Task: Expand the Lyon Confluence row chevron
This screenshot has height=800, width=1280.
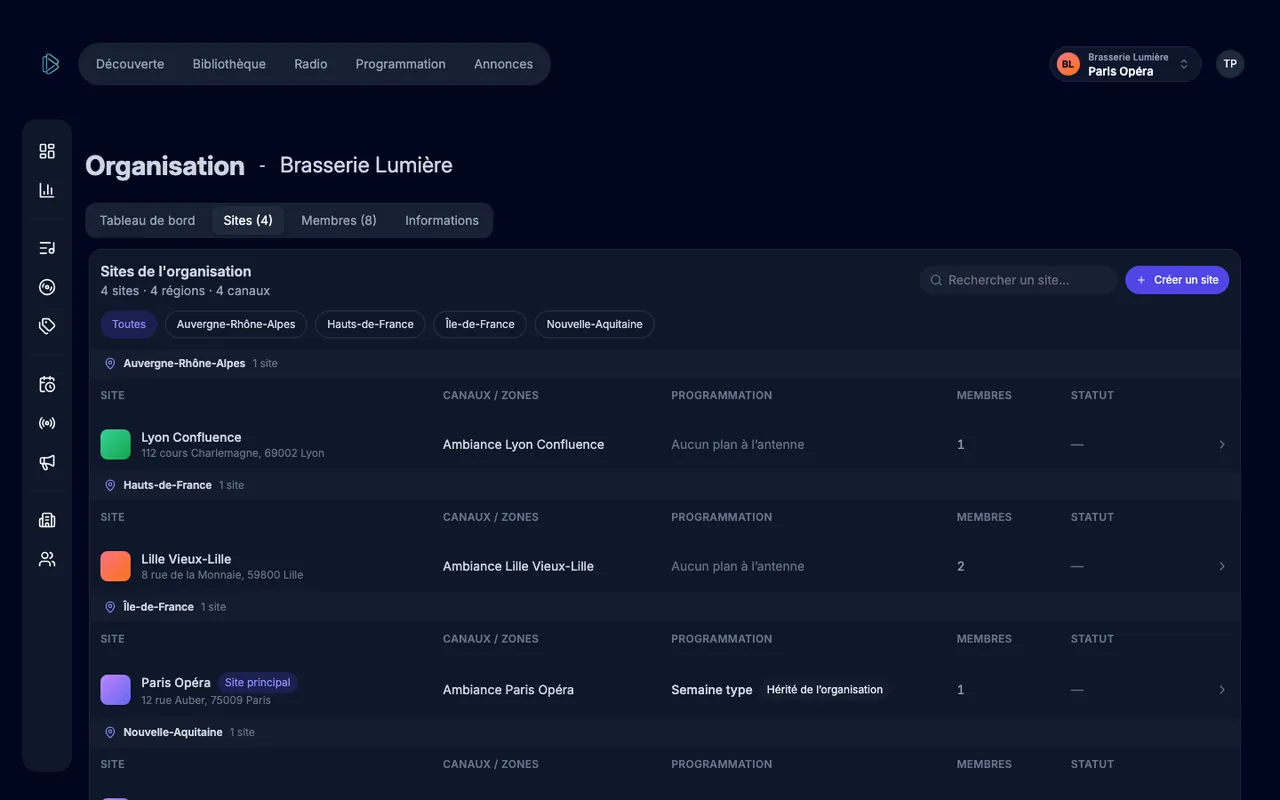Action: pos(1222,444)
